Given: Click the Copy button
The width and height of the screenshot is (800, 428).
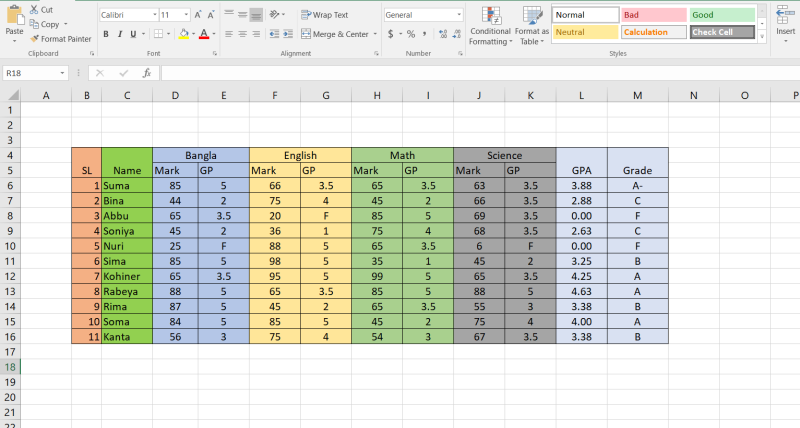Looking at the screenshot, I should coord(45,24).
